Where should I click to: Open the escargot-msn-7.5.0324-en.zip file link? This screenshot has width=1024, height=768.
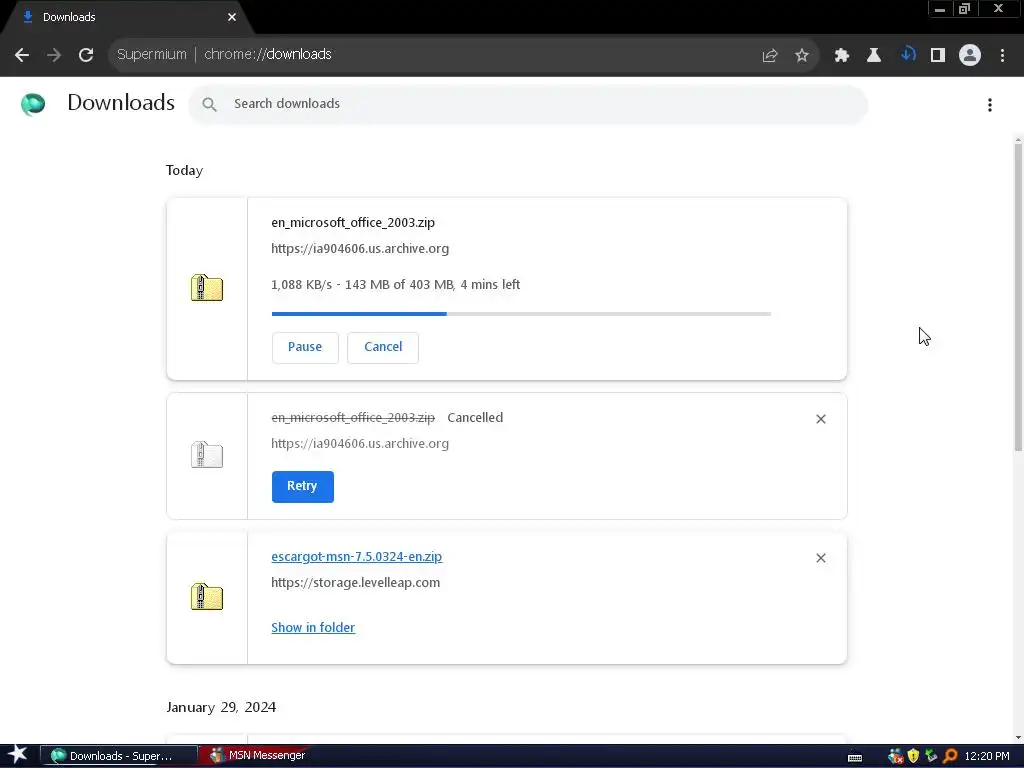coord(357,557)
